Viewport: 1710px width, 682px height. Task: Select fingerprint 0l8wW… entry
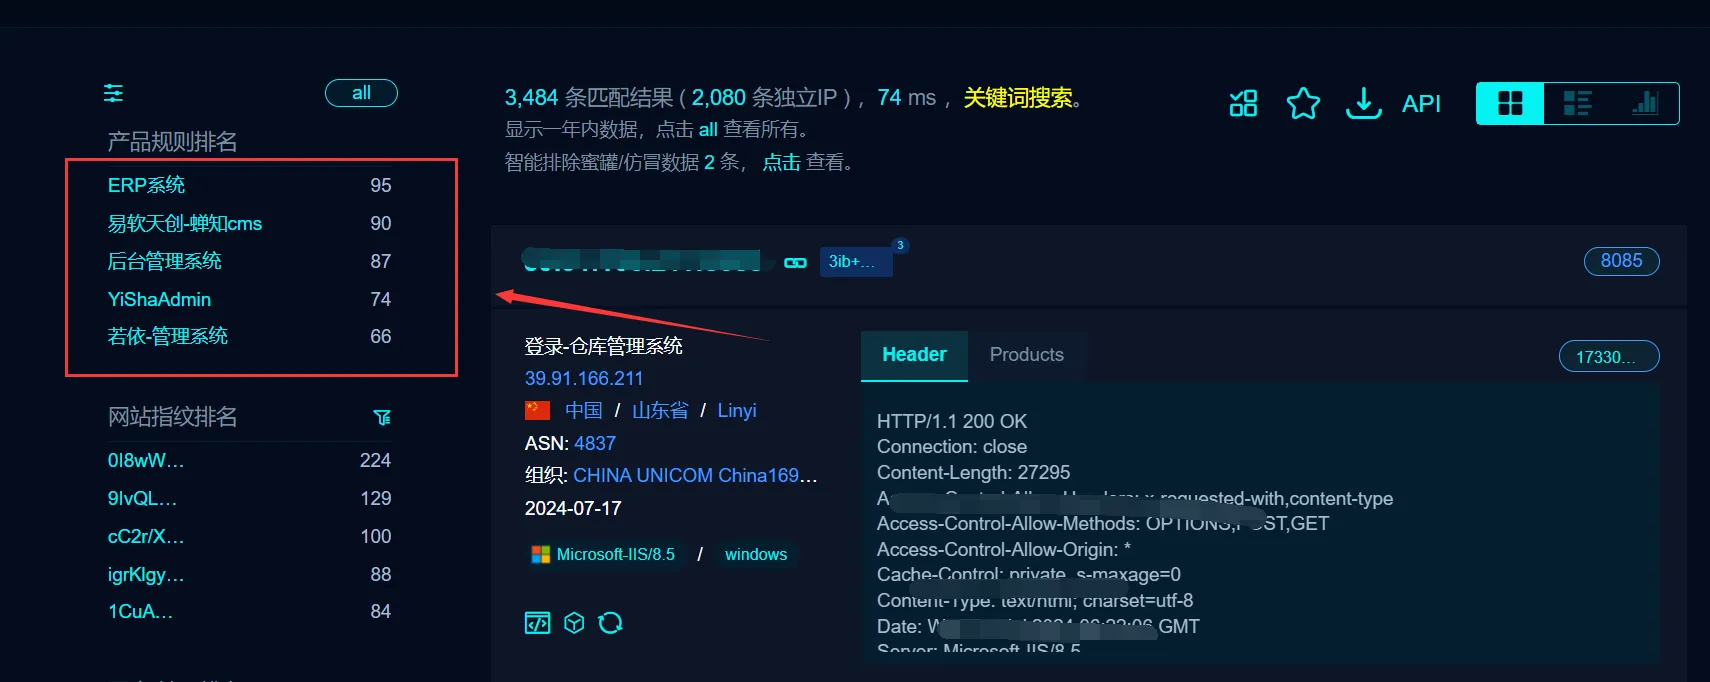(x=146, y=460)
